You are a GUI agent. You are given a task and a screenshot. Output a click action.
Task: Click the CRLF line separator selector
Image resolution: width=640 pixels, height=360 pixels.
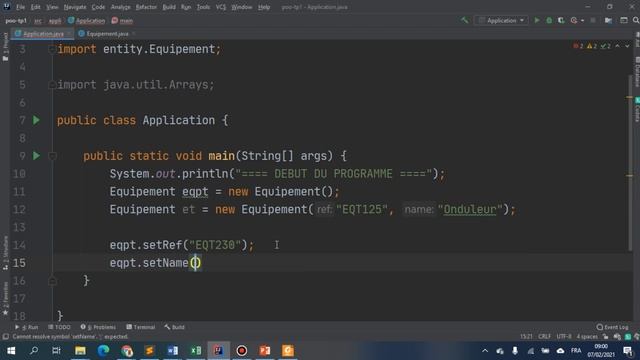click(544, 337)
